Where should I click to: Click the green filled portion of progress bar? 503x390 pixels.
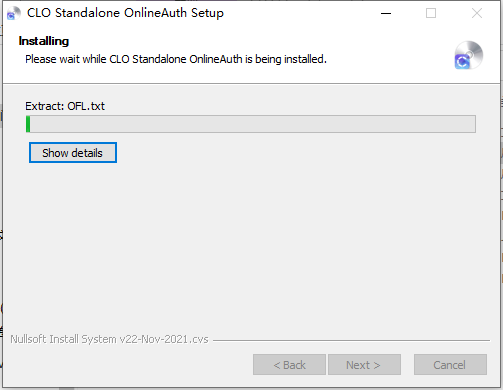28,124
